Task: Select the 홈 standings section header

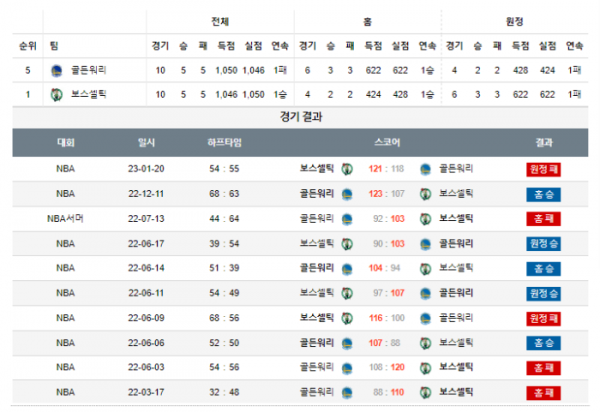Action: (367, 22)
